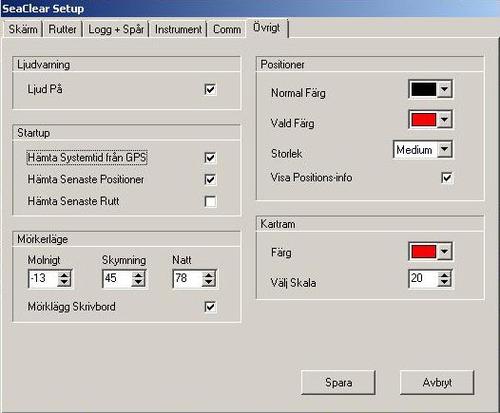Click the red Kartram Färg swatch
Screen dimensions: 500x413
point(424,252)
